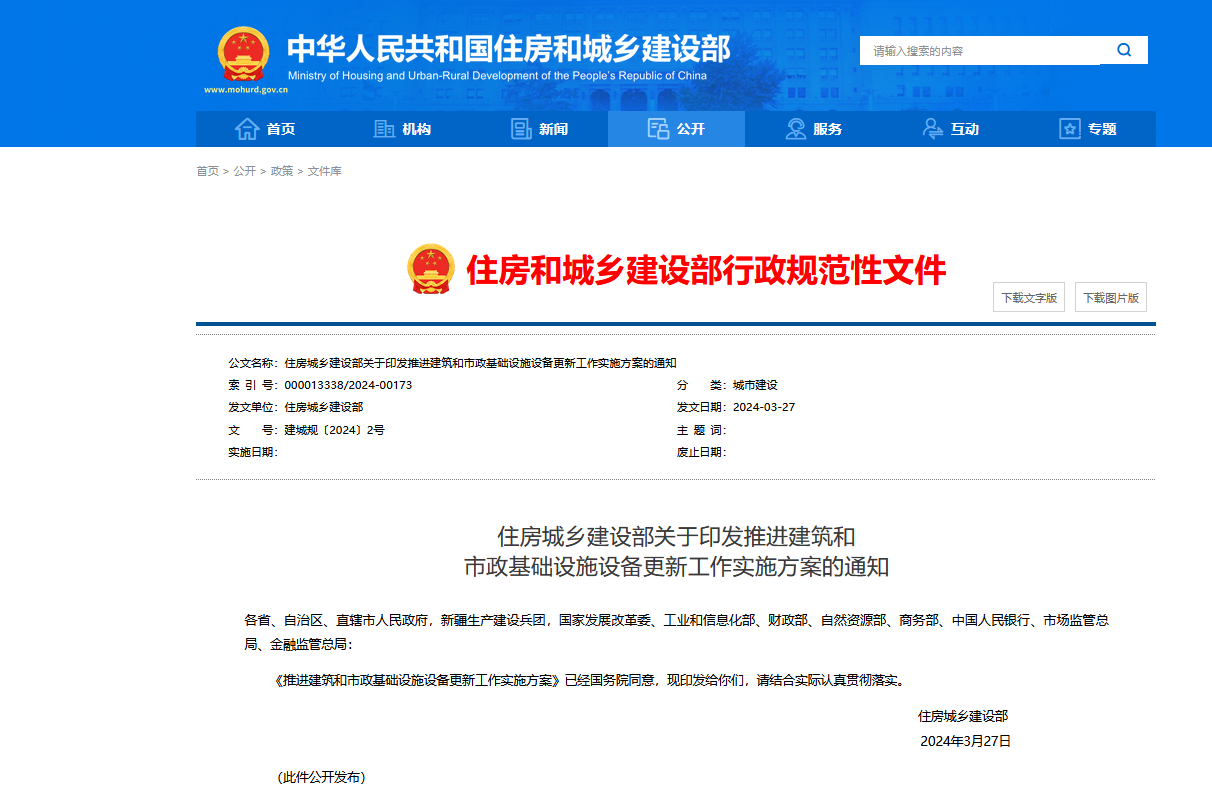Click the (此件公开发布) note

click(x=322, y=777)
